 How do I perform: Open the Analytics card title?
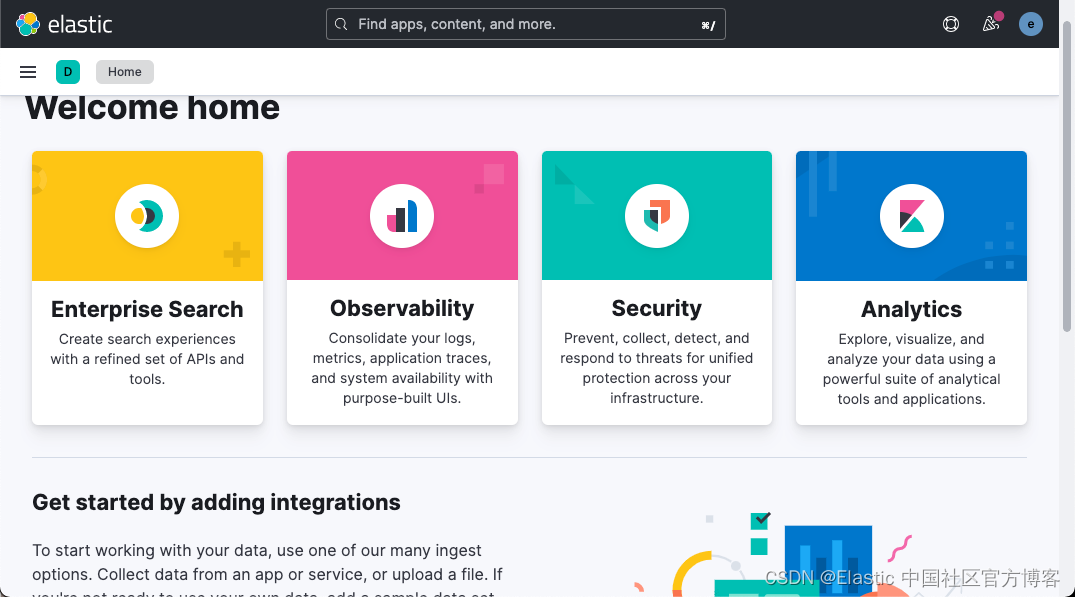click(x=911, y=309)
